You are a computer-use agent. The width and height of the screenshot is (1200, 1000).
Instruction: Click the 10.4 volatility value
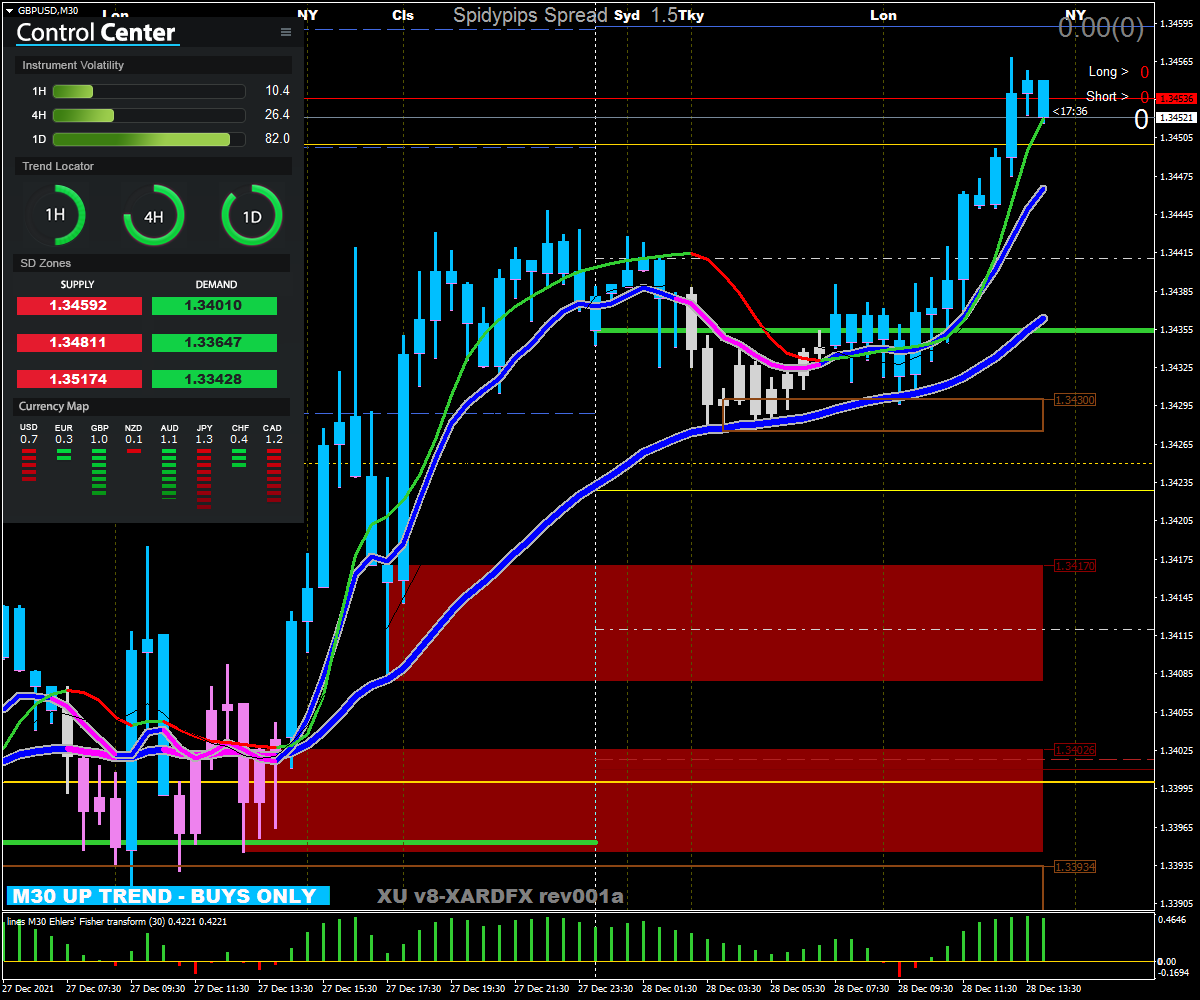[277, 91]
